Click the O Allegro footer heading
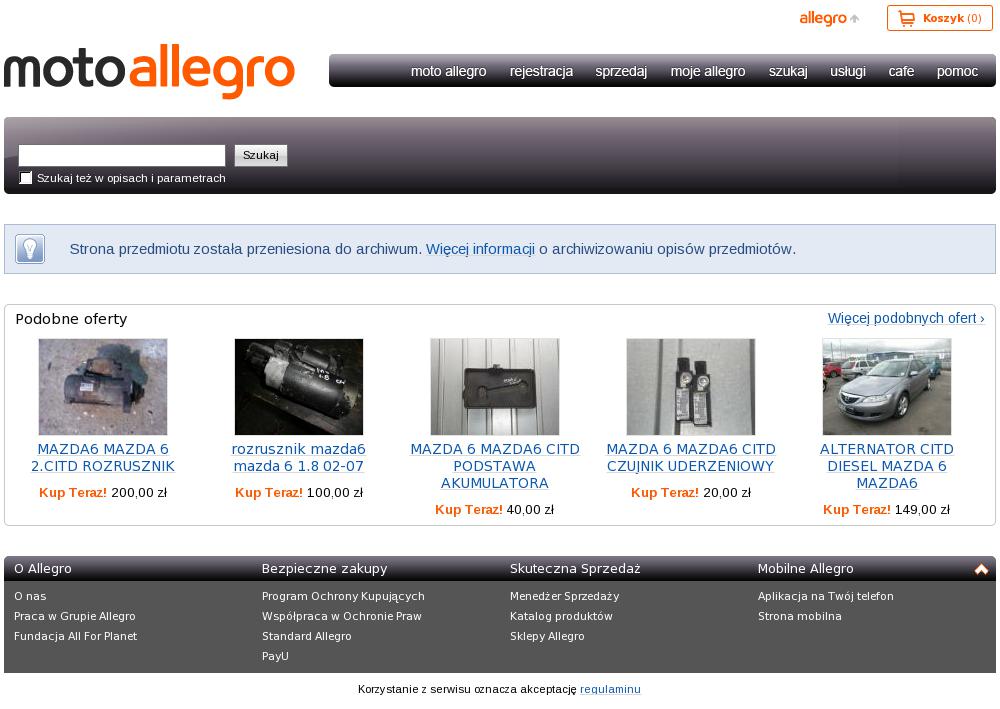 tap(43, 569)
